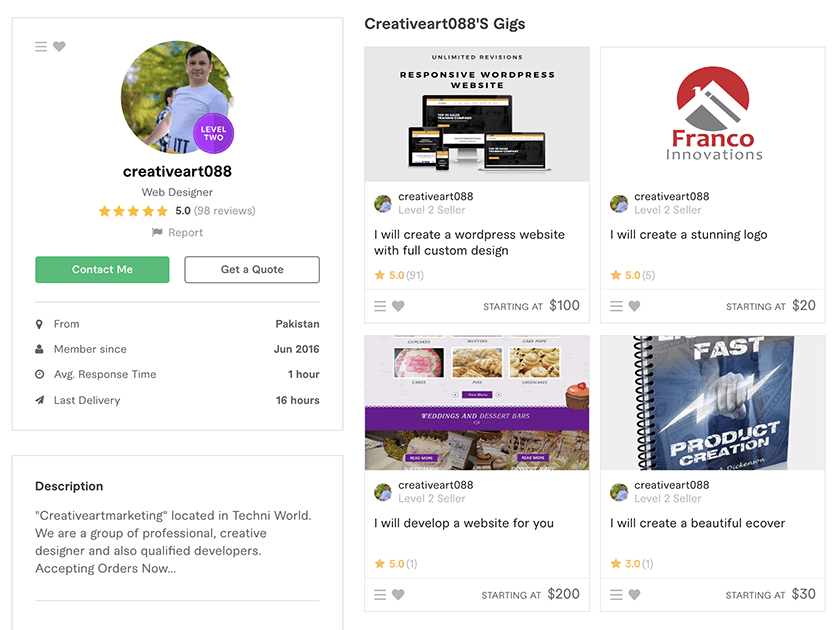Click the heart icon on the beautiful ecover gig
This screenshot has width=840, height=630.
[x=634, y=595]
